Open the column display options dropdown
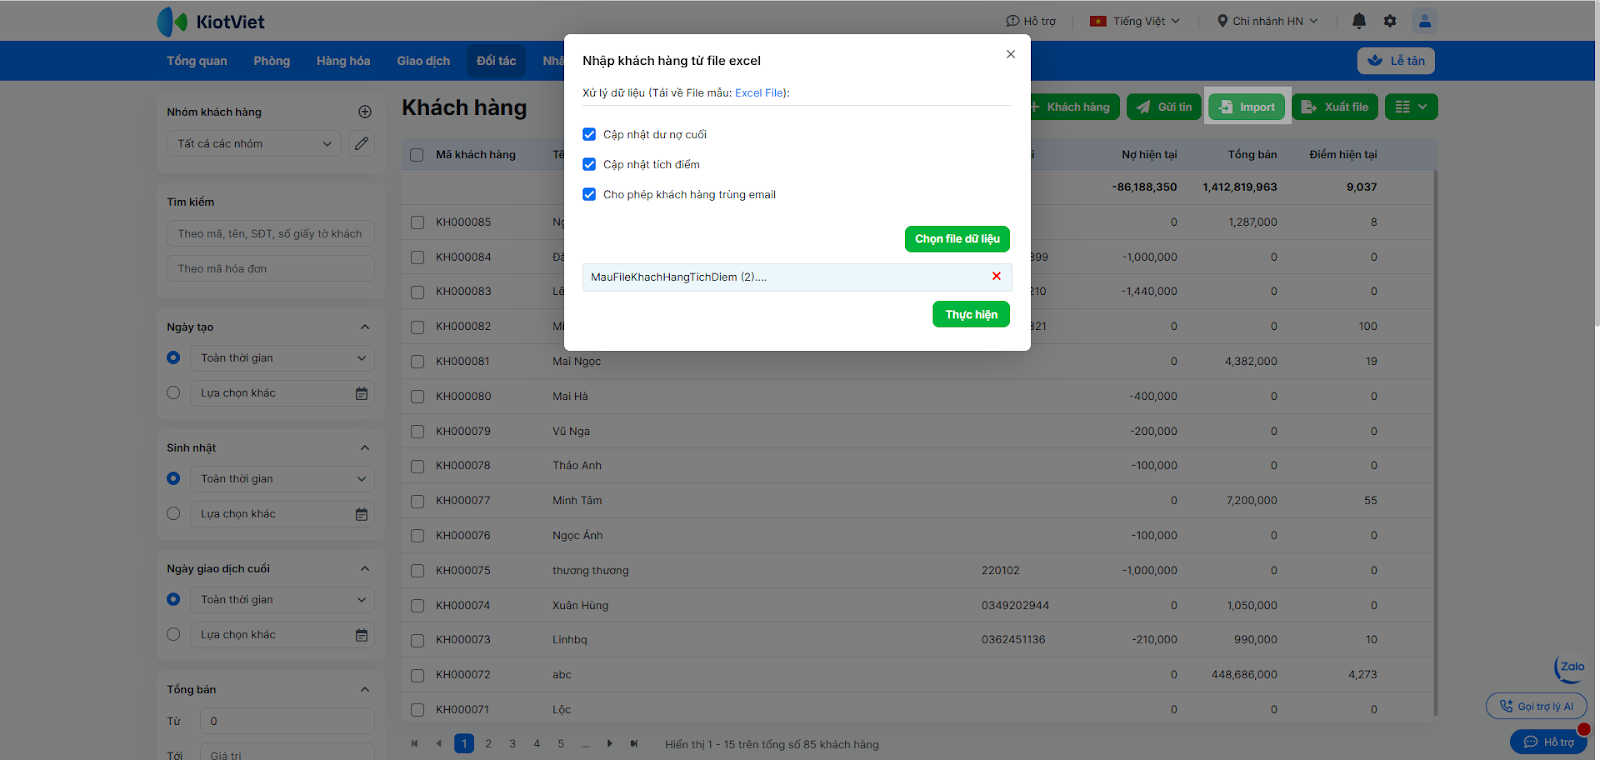Viewport: 1600px width, 760px height. pos(1411,107)
